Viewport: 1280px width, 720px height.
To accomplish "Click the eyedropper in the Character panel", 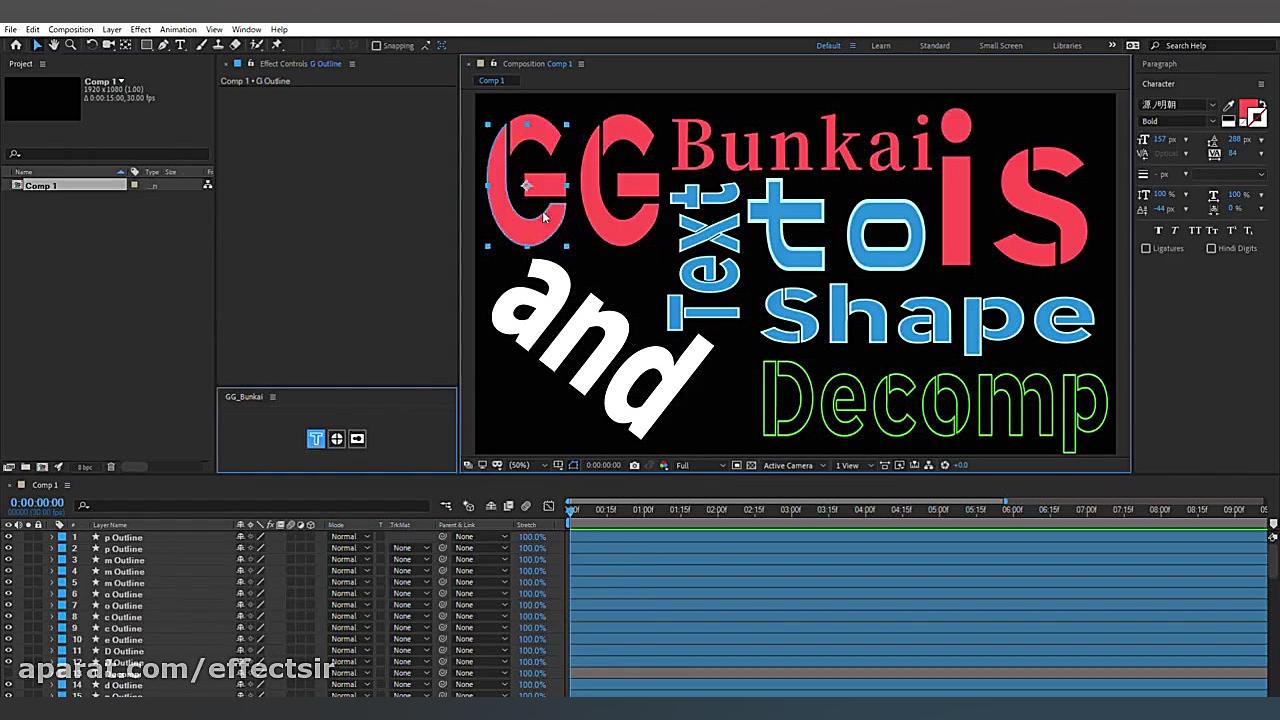I will pos(1227,104).
